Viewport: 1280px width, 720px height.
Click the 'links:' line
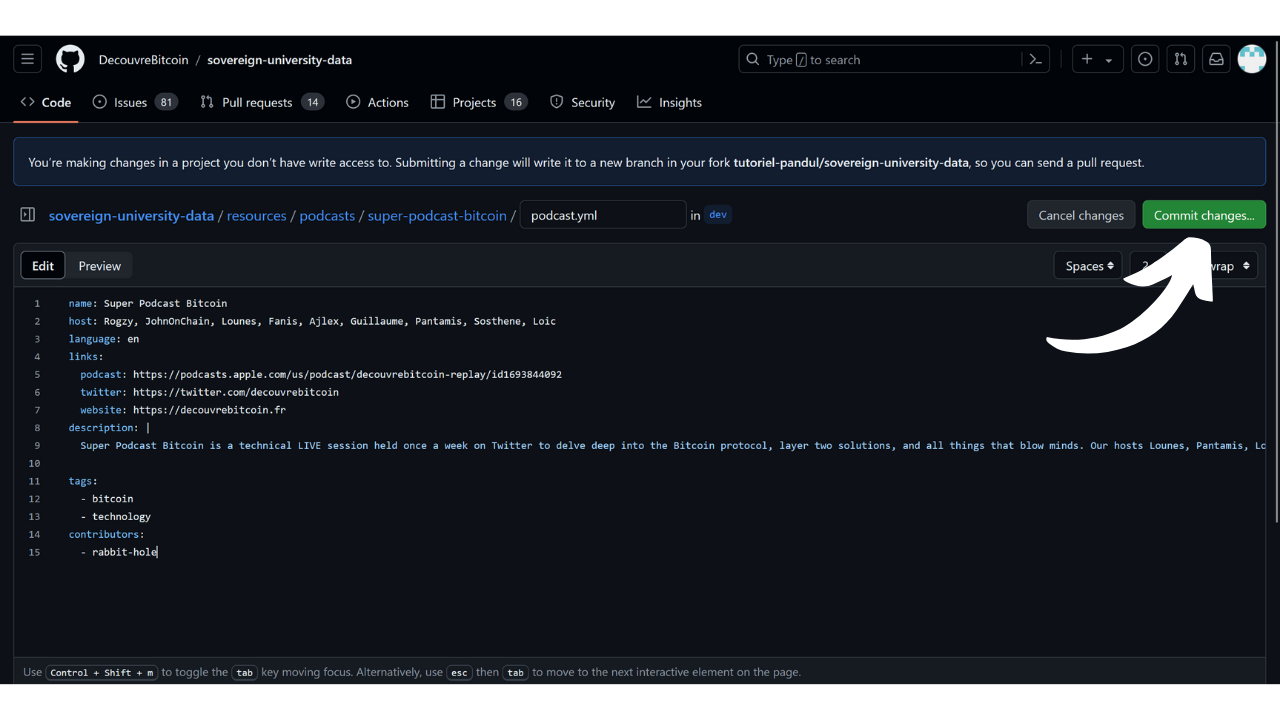point(86,356)
